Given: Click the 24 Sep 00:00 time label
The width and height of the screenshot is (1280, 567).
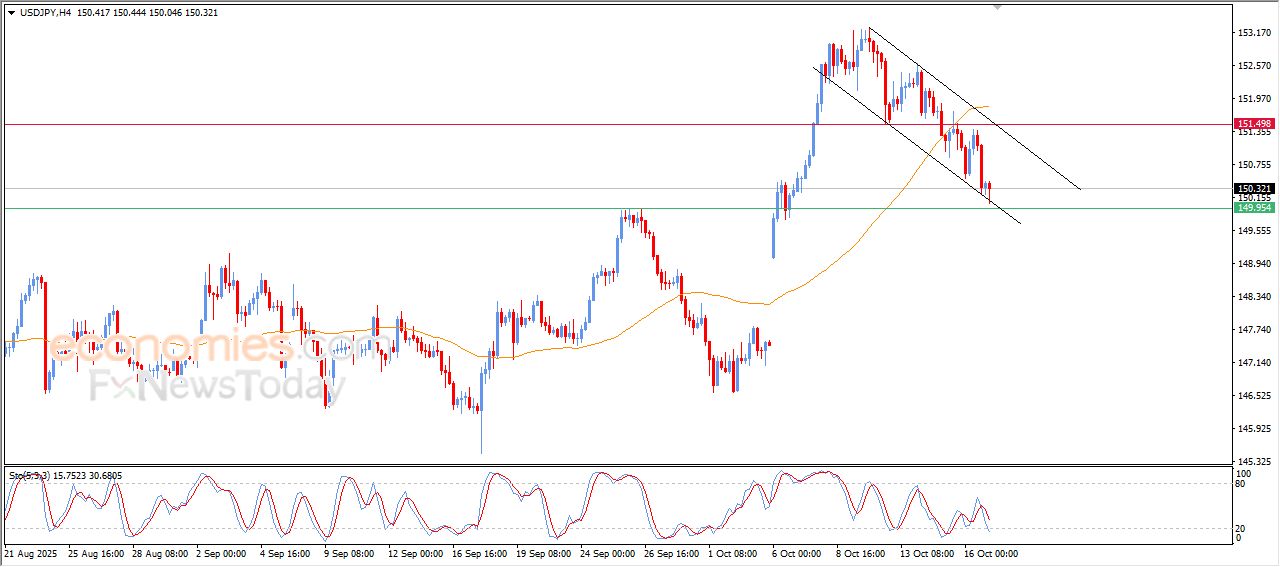Looking at the screenshot, I should coord(606,553).
